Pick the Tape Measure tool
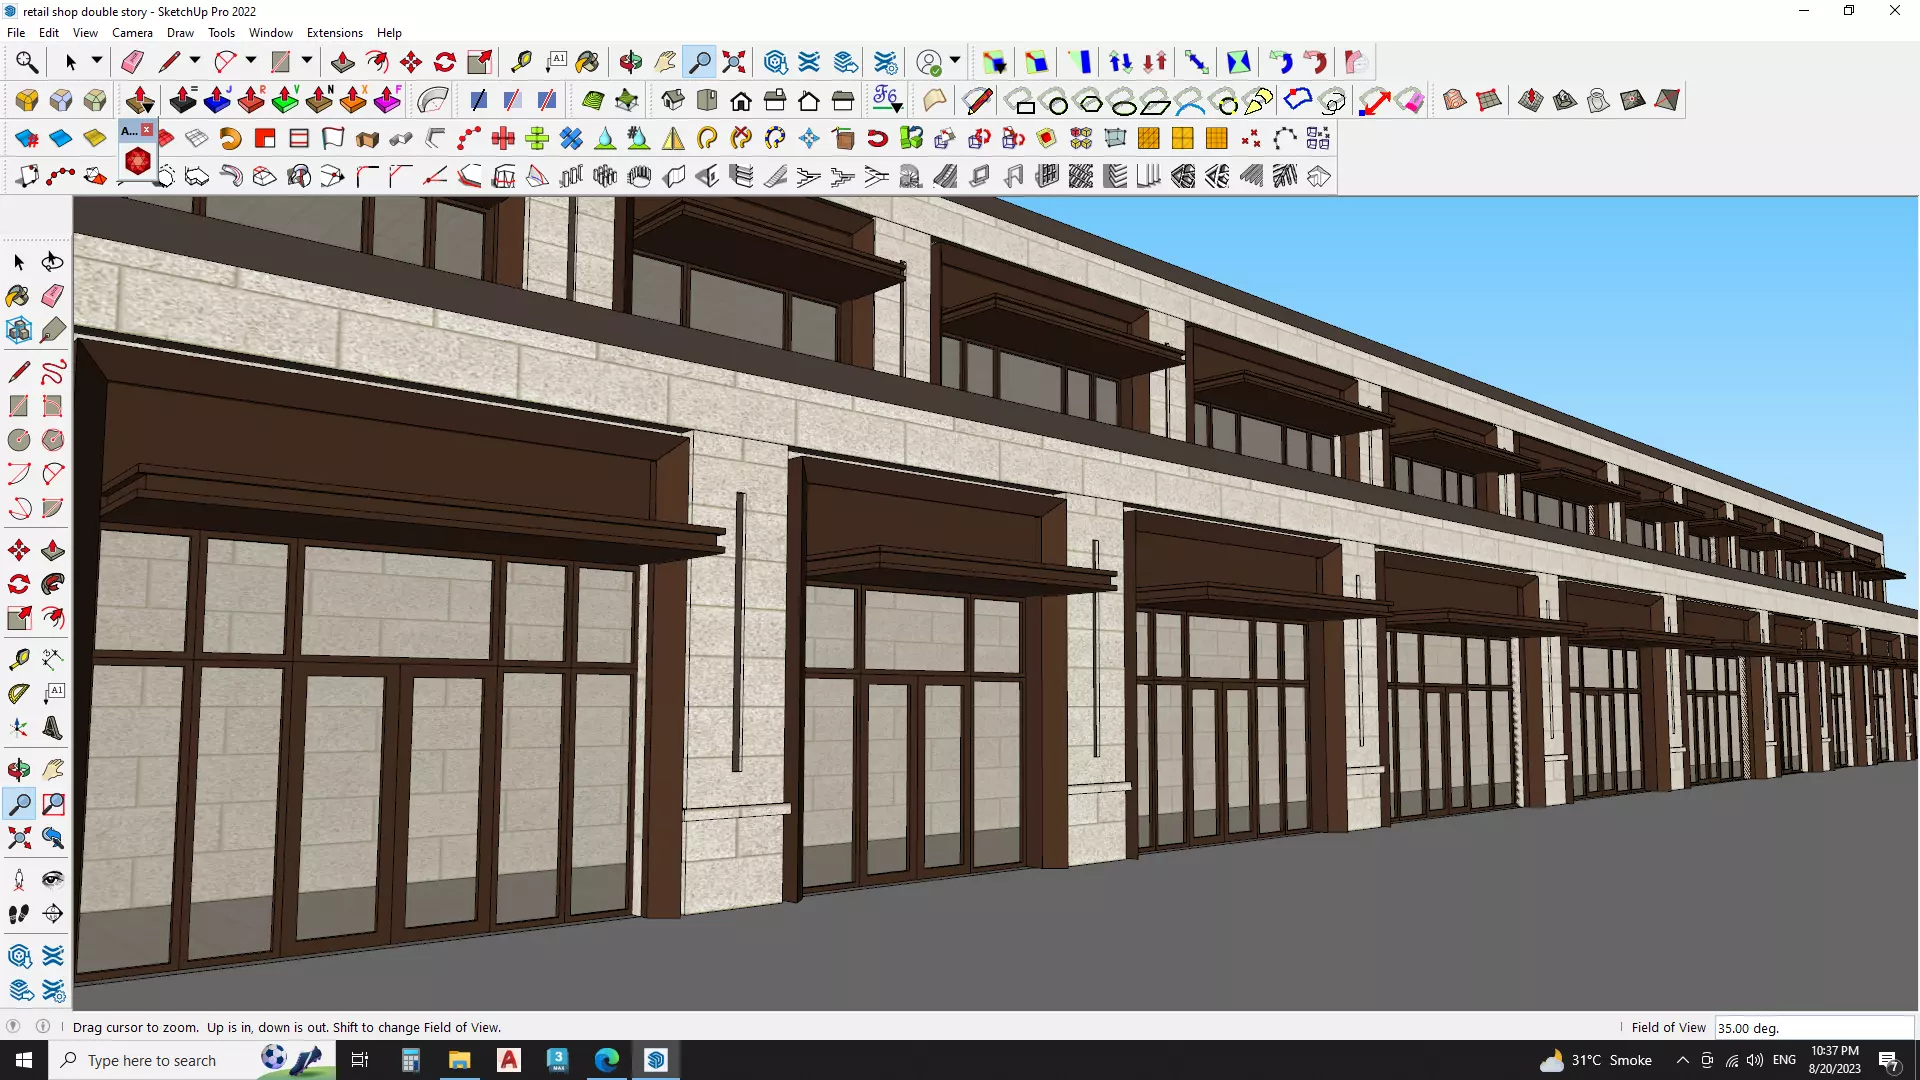 [x=521, y=62]
